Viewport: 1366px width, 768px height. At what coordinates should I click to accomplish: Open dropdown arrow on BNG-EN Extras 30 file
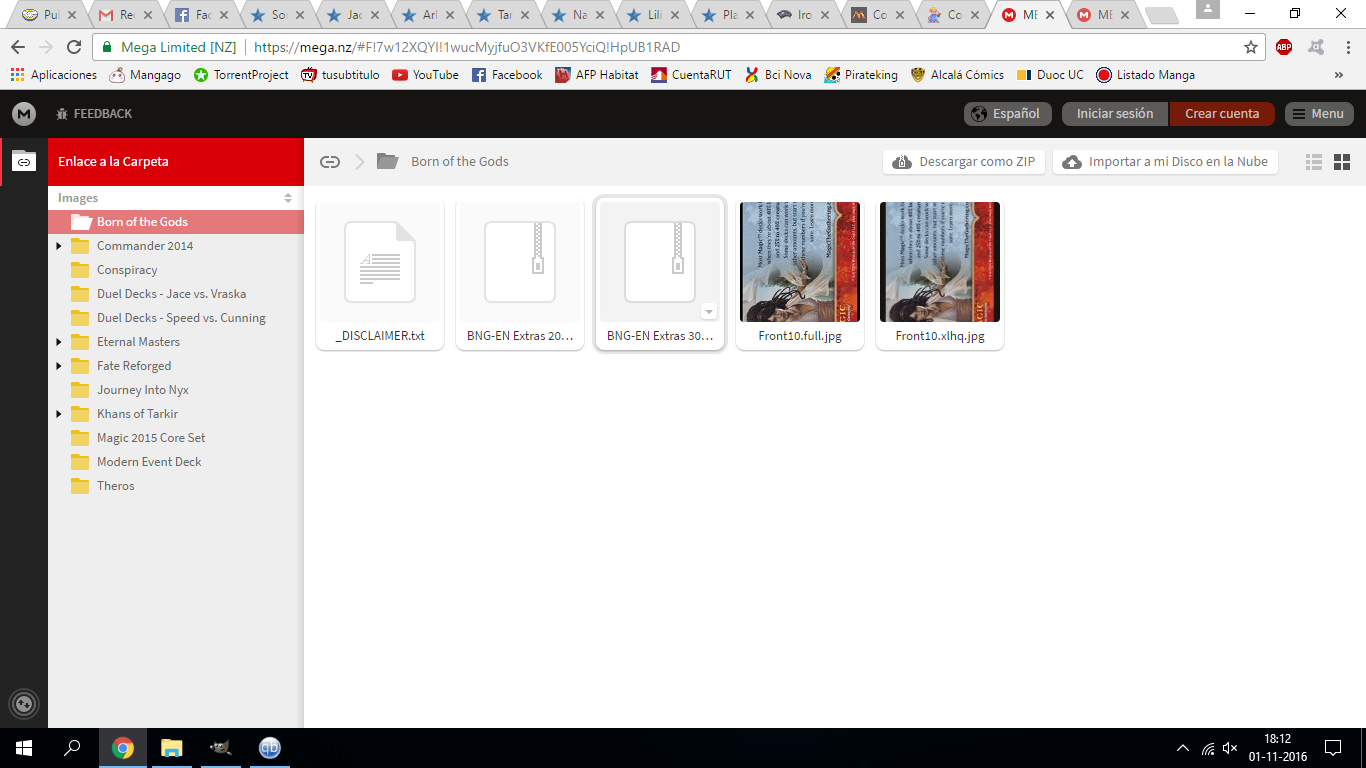709,311
